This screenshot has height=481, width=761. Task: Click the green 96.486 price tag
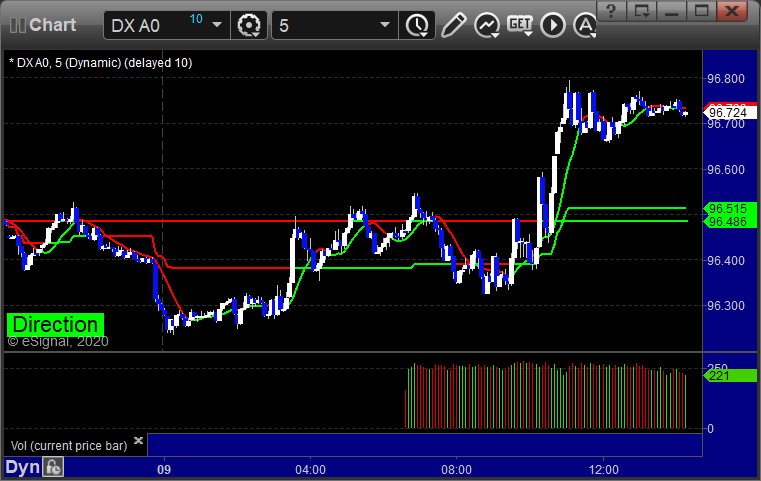click(730, 222)
